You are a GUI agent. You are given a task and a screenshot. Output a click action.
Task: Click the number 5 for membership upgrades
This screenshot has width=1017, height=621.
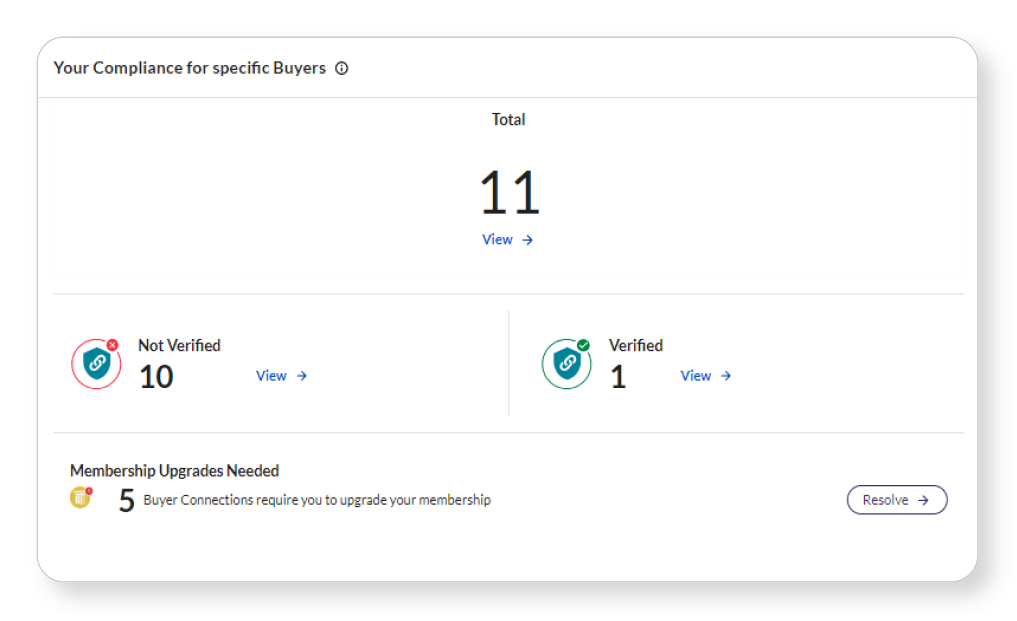point(126,500)
